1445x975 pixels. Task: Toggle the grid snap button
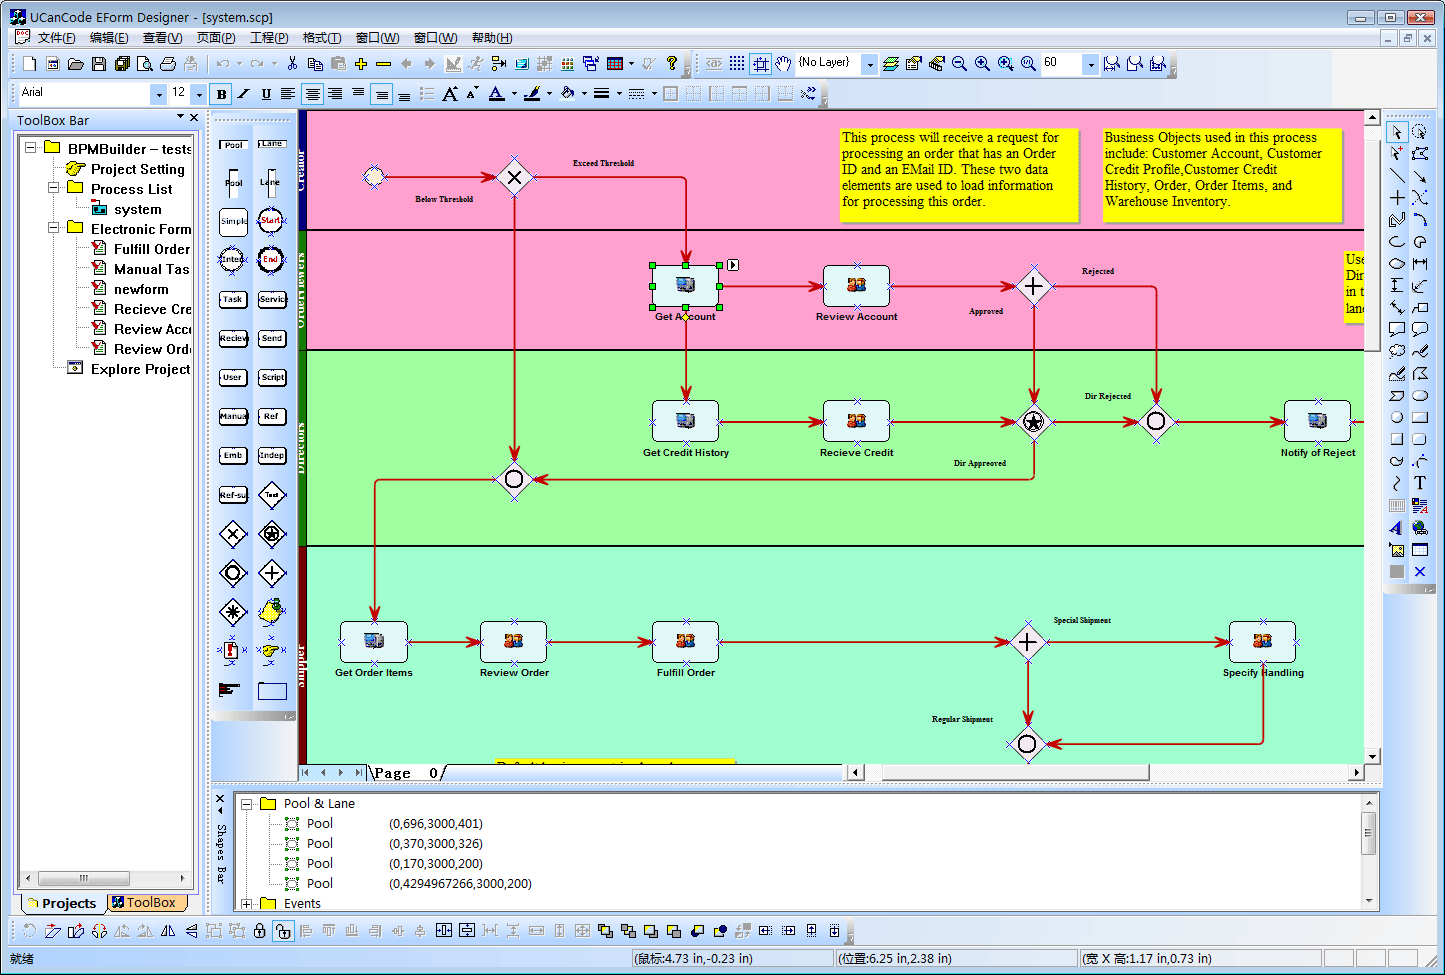(760, 64)
